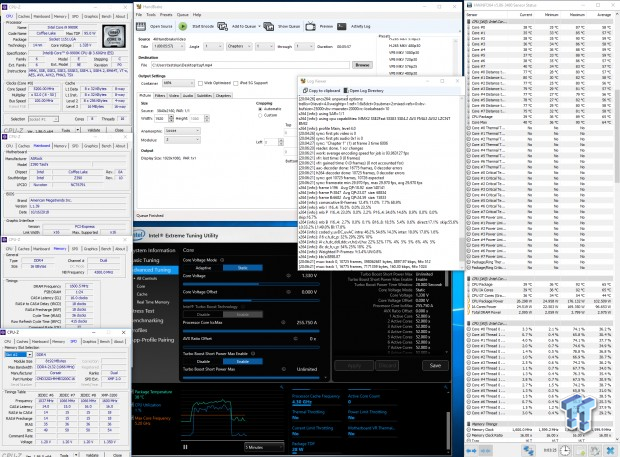Click the Show Queue icon in HandBrake
Screen dimensions: 620x457
click(268, 26)
